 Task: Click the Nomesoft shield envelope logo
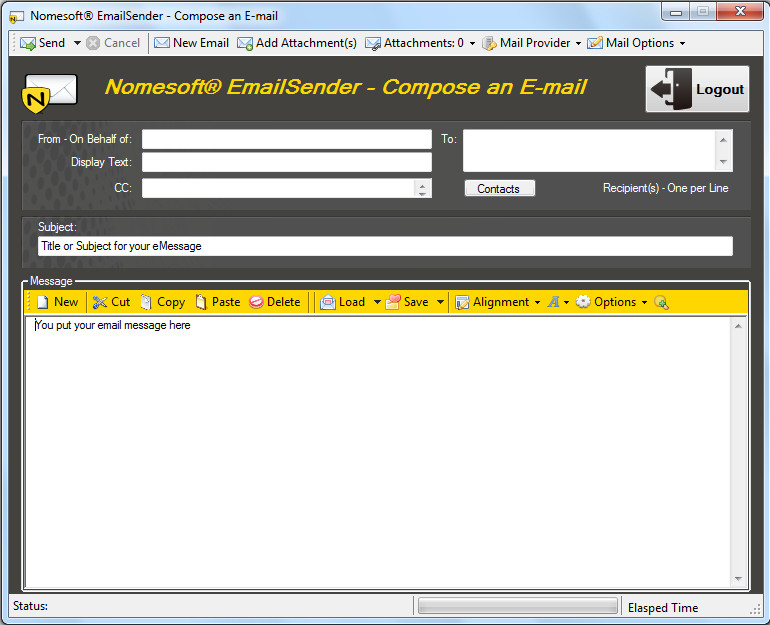(x=50, y=93)
